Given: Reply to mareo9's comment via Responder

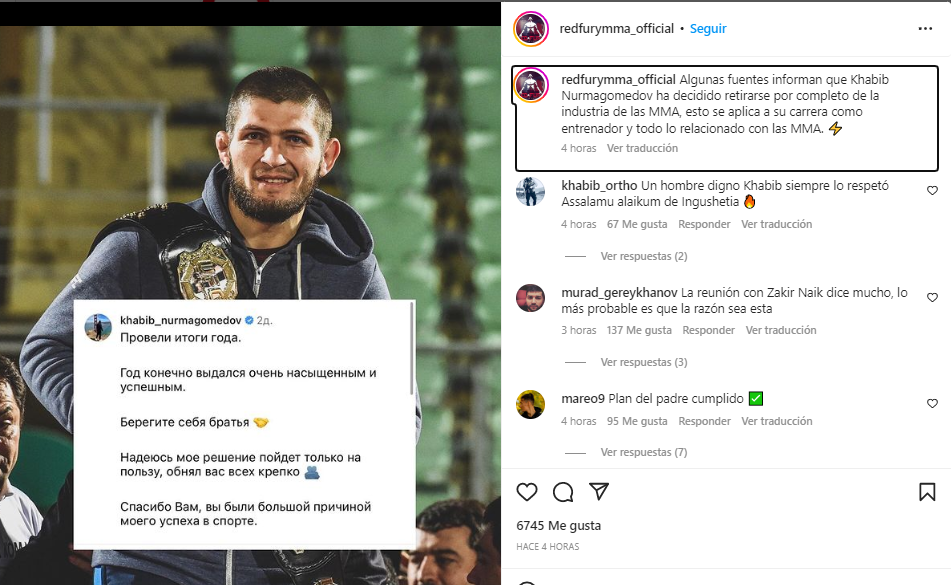Looking at the screenshot, I should [704, 422].
